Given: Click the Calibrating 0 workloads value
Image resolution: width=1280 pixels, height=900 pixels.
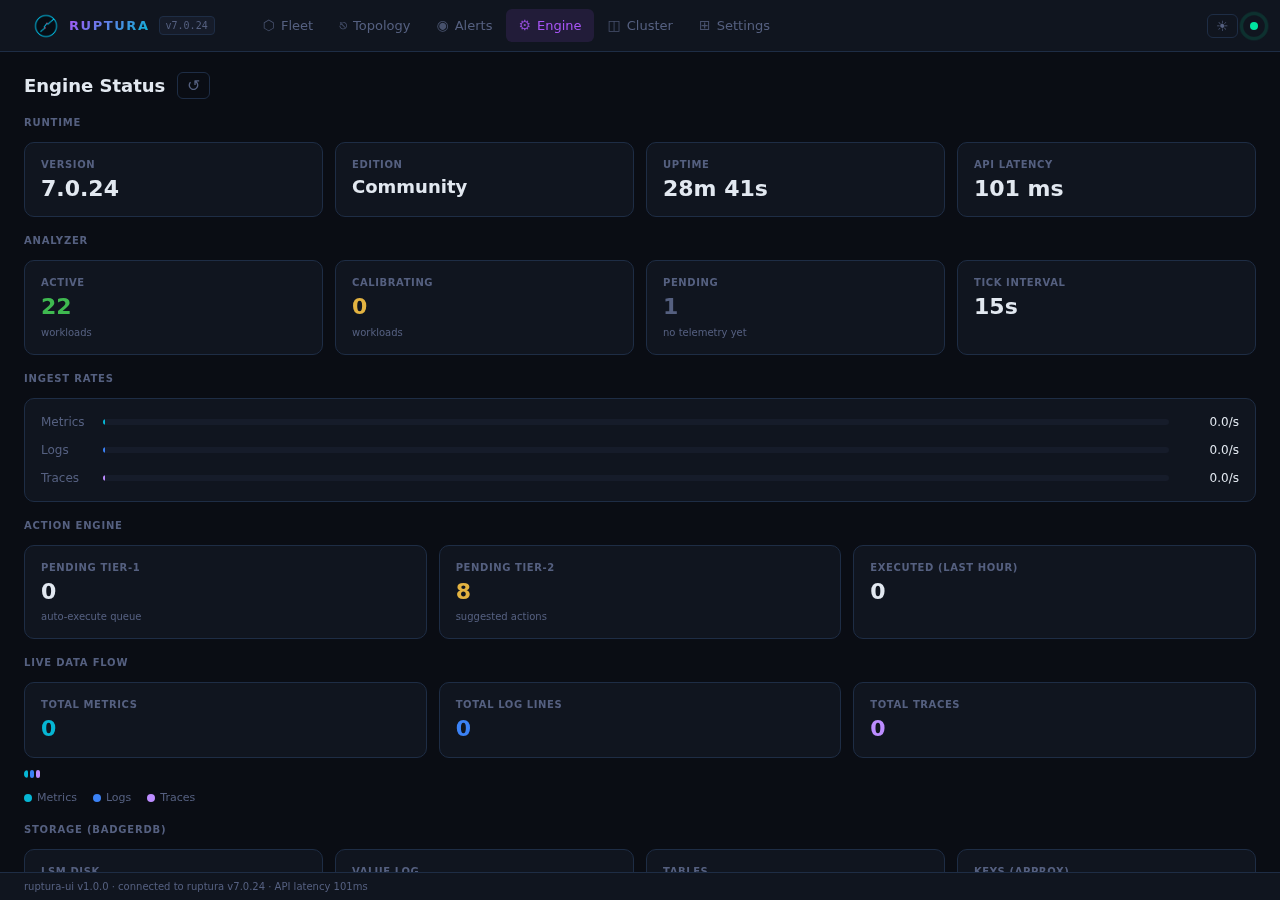Looking at the screenshot, I should coord(359,307).
